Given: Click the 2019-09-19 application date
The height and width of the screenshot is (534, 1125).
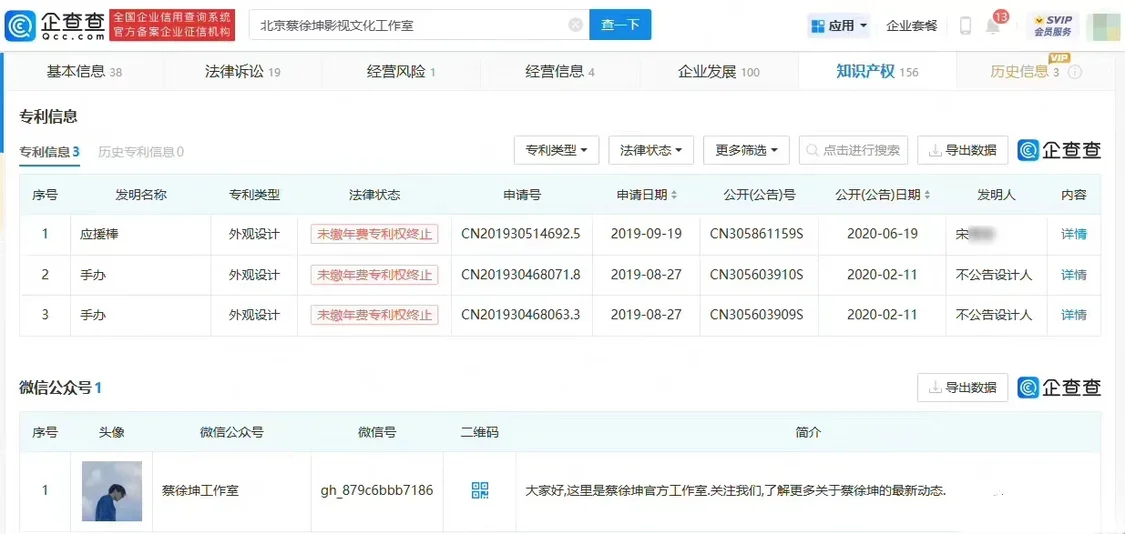Looking at the screenshot, I should pos(646,234).
